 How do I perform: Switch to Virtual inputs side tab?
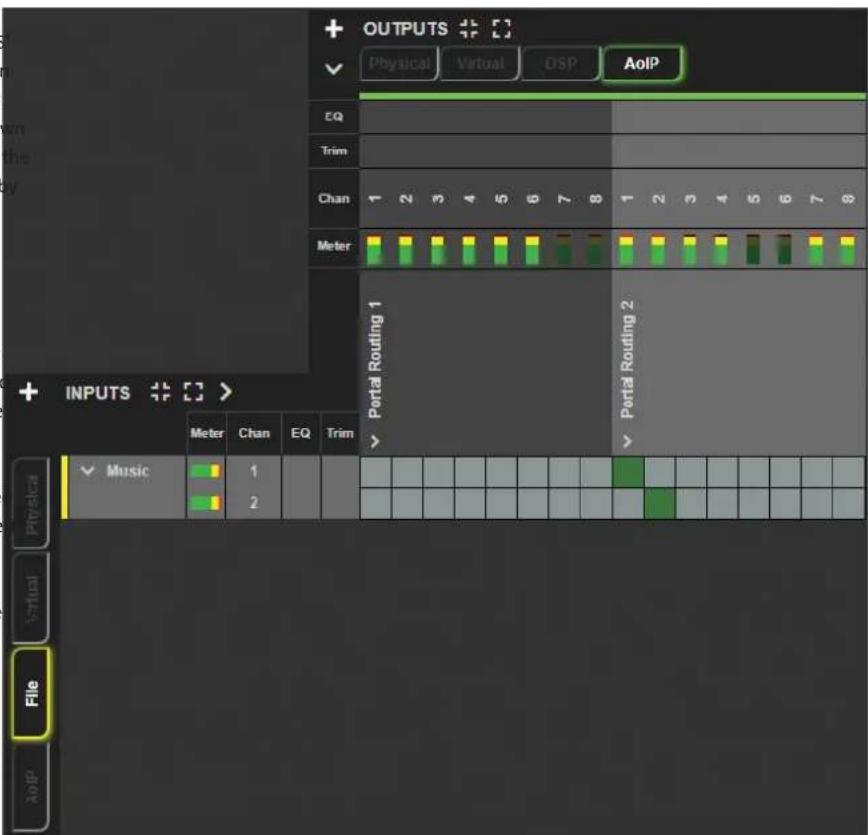coord(32,599)
